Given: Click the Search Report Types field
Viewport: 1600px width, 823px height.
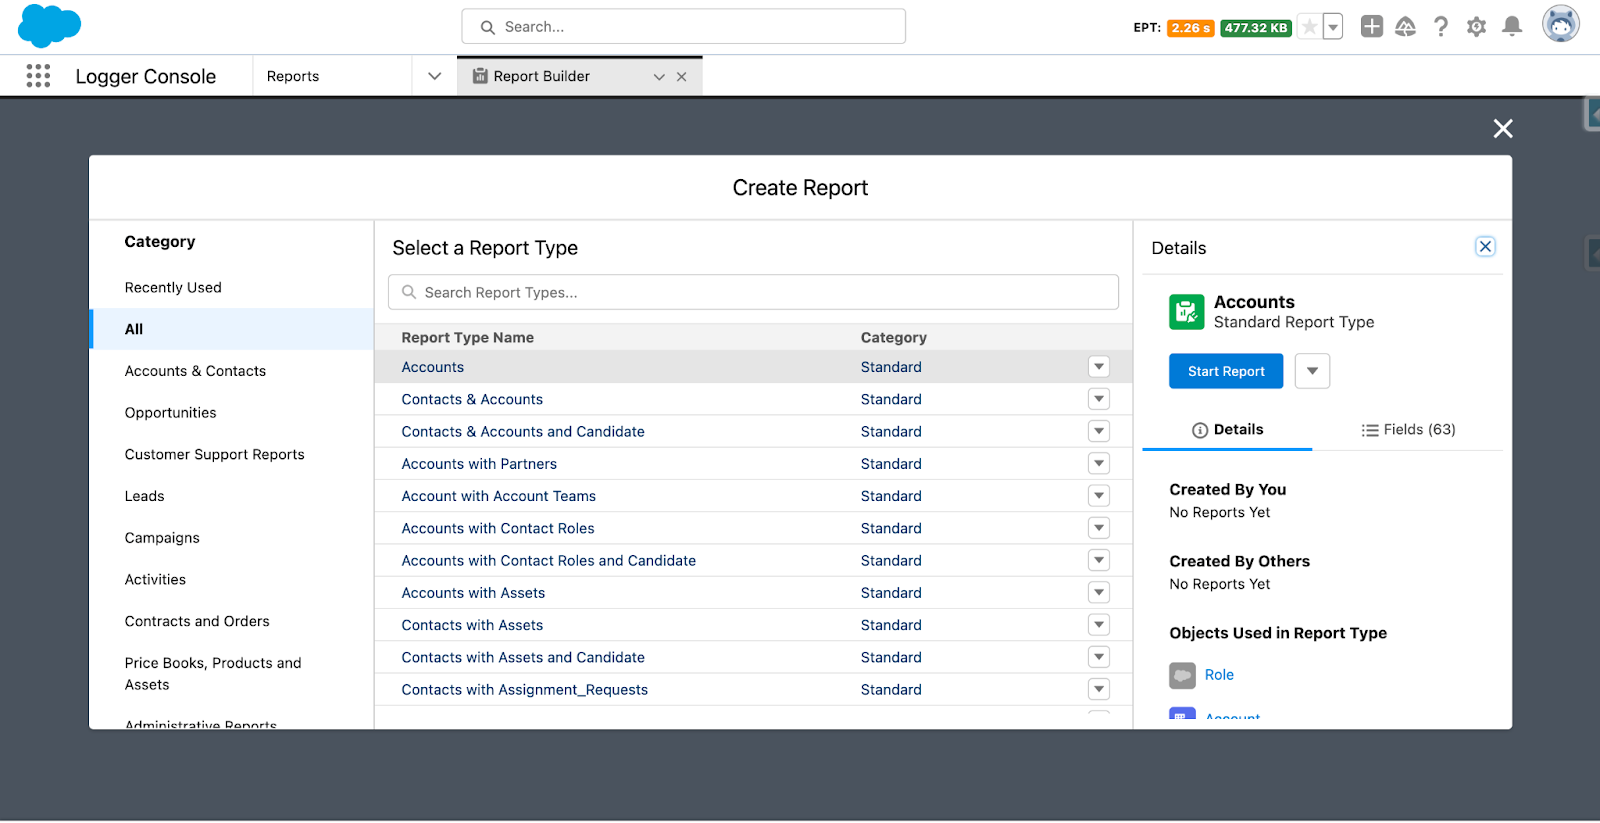Looking at the screenshot, I should [753, 292].
